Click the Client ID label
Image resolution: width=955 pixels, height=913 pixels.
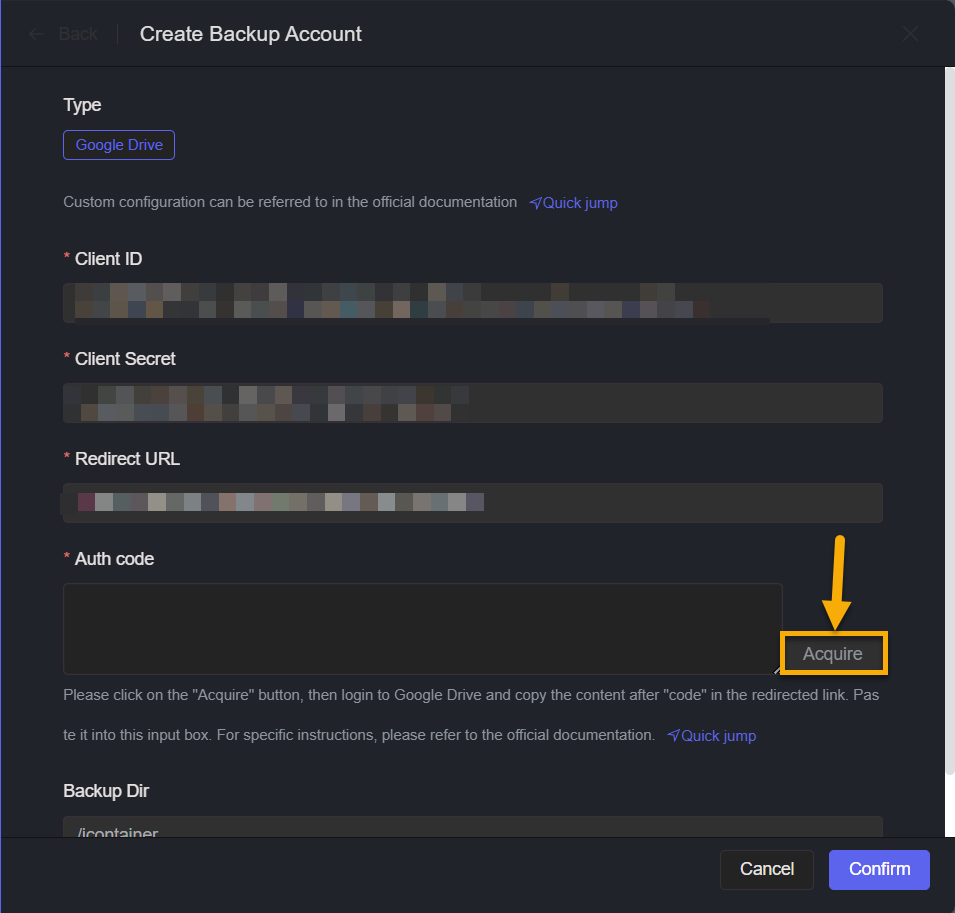pyautogui.click(x=108, y=259)
